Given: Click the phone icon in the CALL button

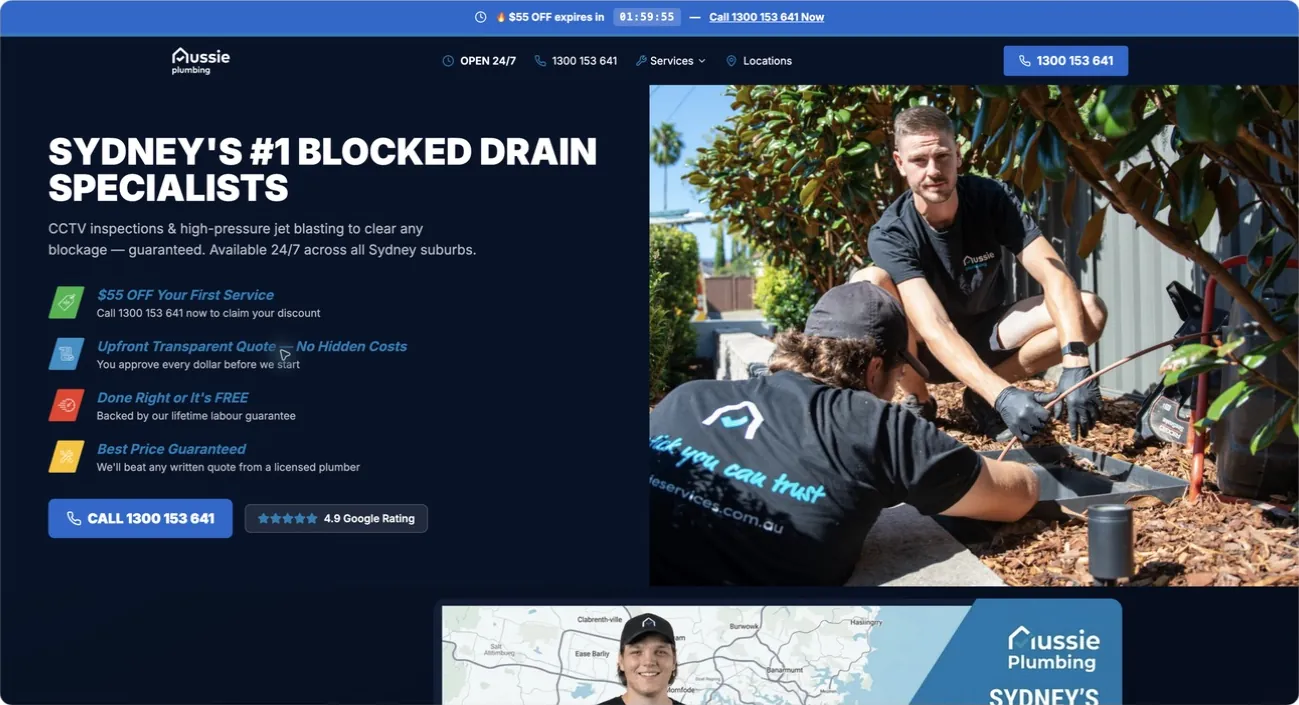Looking at the screenshot, I should (x=74, y=519).
